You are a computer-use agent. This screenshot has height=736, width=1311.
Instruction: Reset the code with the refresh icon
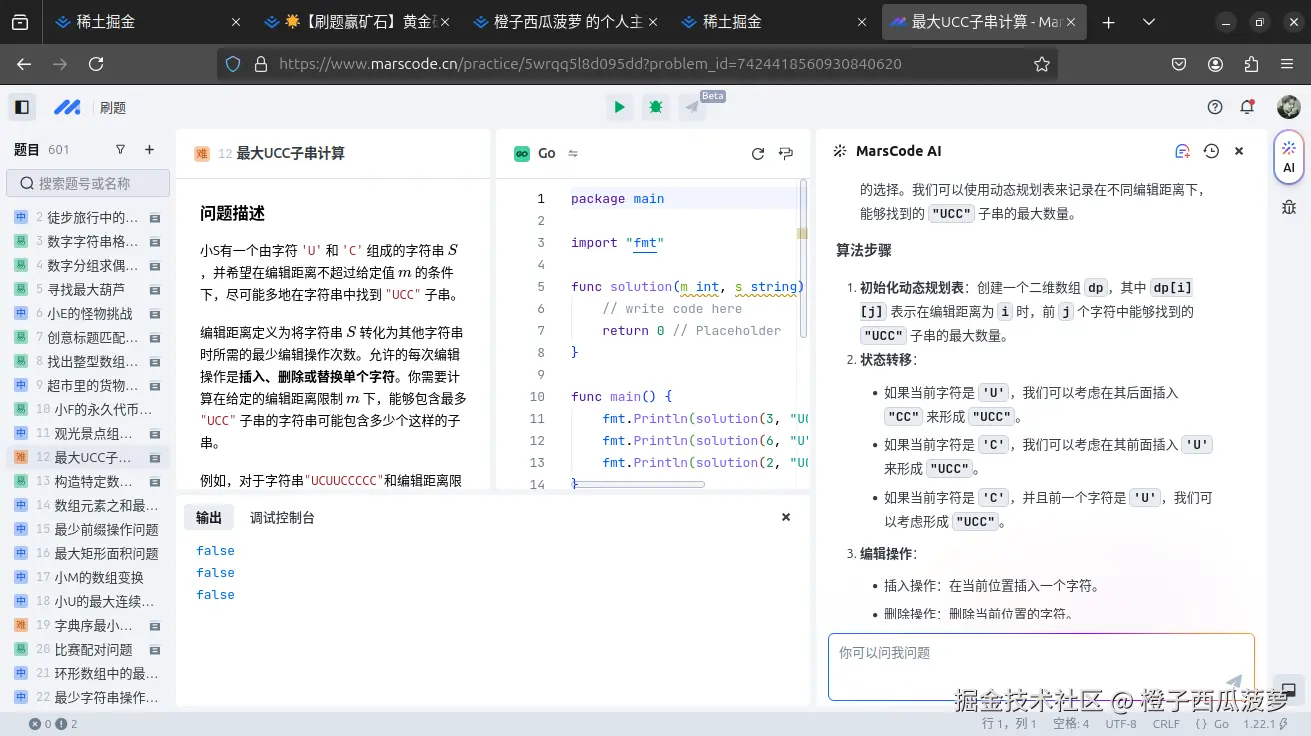[758, 153]
